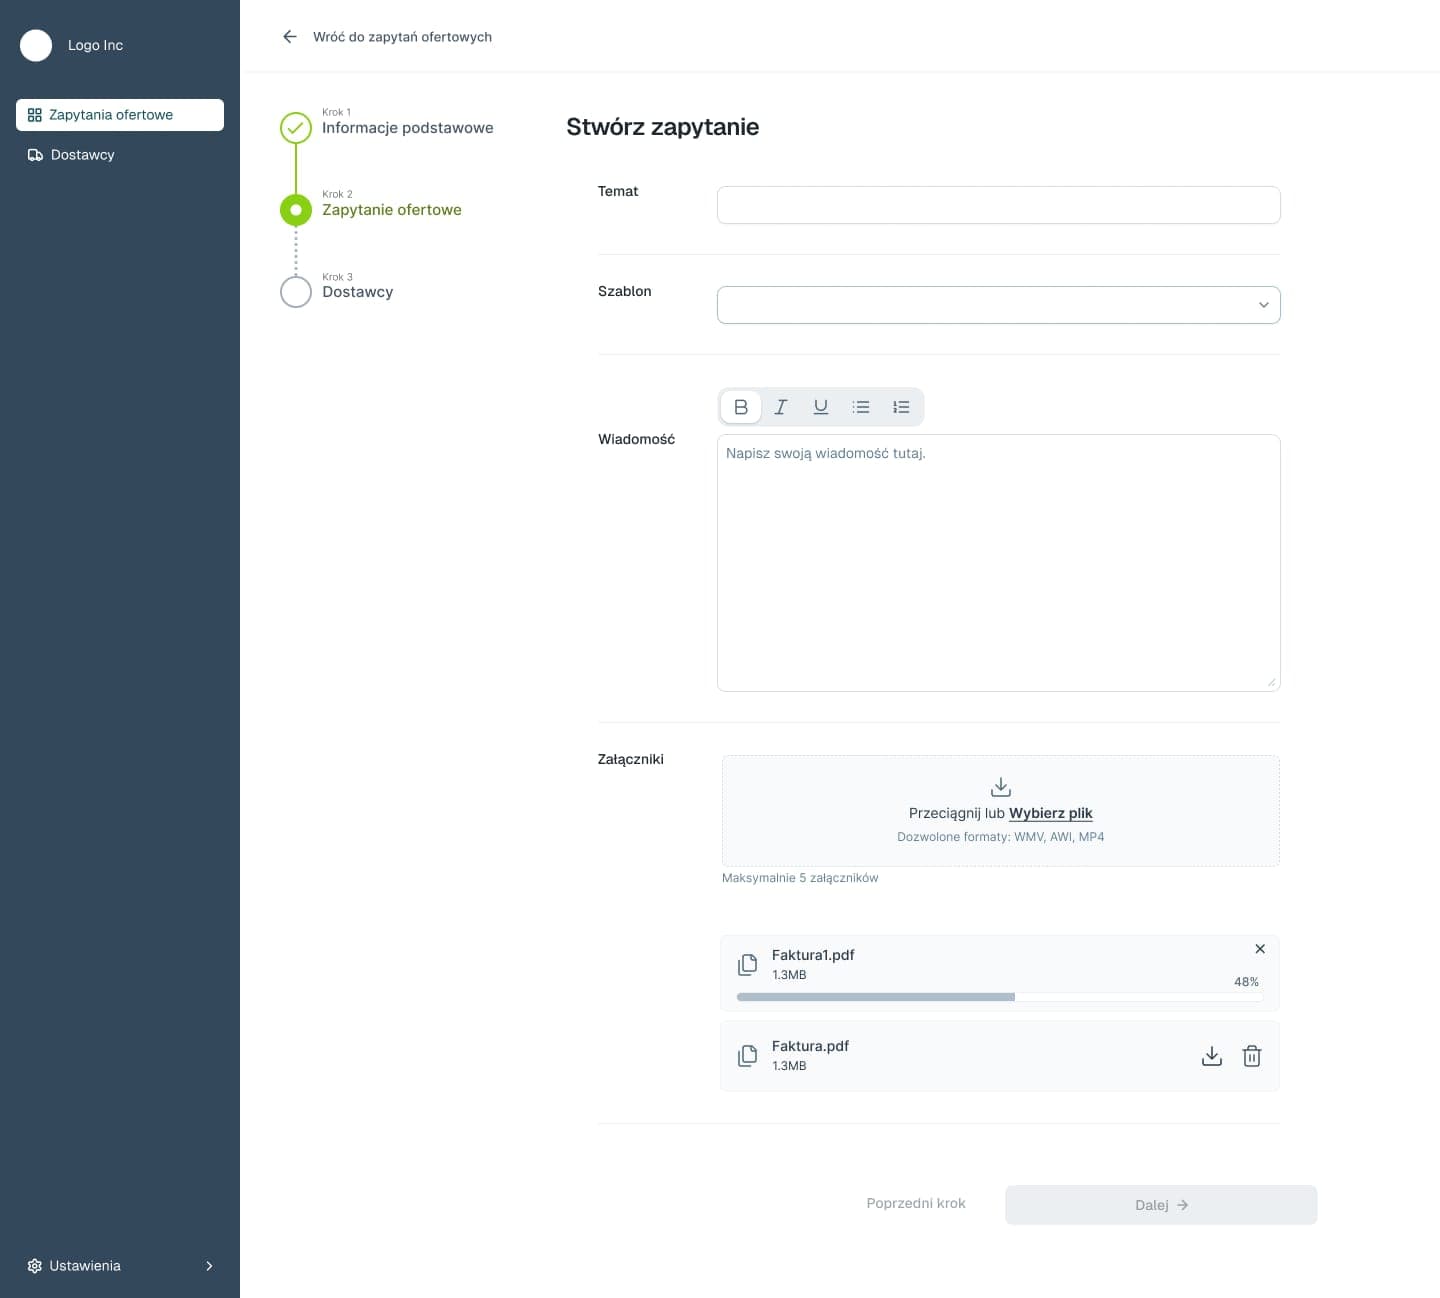Click the upload icon in the drop zone

pyautogui.click(x=1000, y=787)
